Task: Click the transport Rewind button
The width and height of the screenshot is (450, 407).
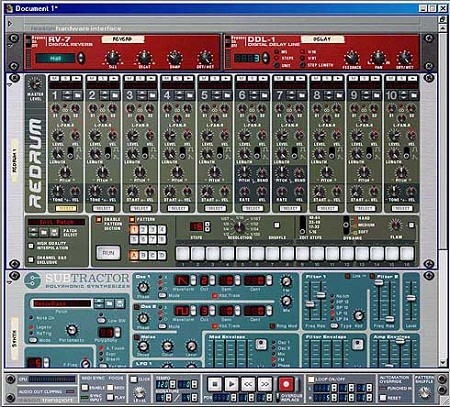Action: pos(248,384)
